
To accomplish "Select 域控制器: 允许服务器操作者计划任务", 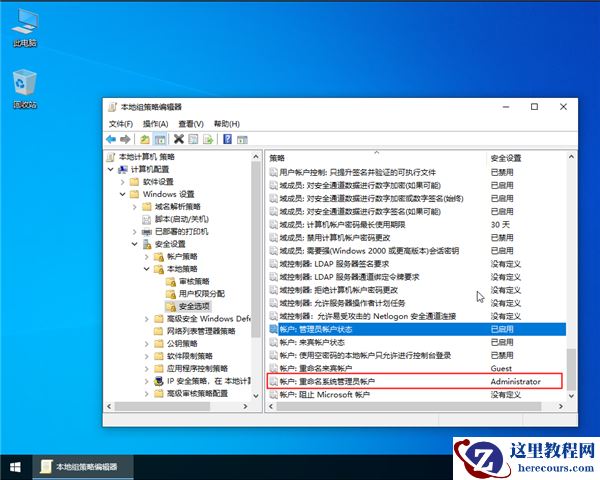I will [416, 303].
